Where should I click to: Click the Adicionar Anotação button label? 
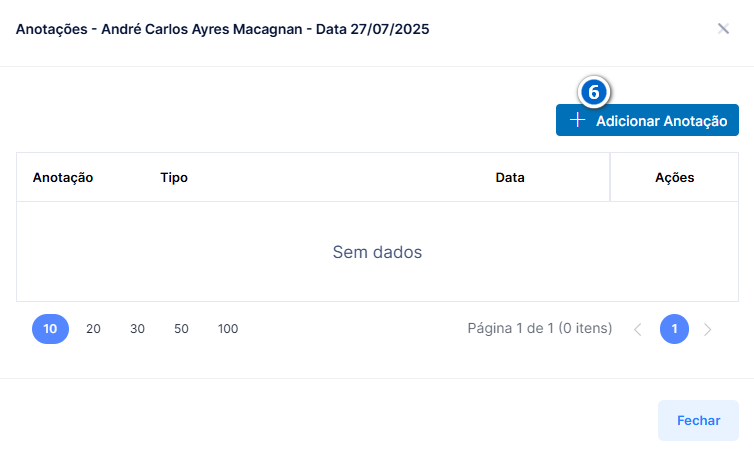pyautogui.click(x=661, y=121)
